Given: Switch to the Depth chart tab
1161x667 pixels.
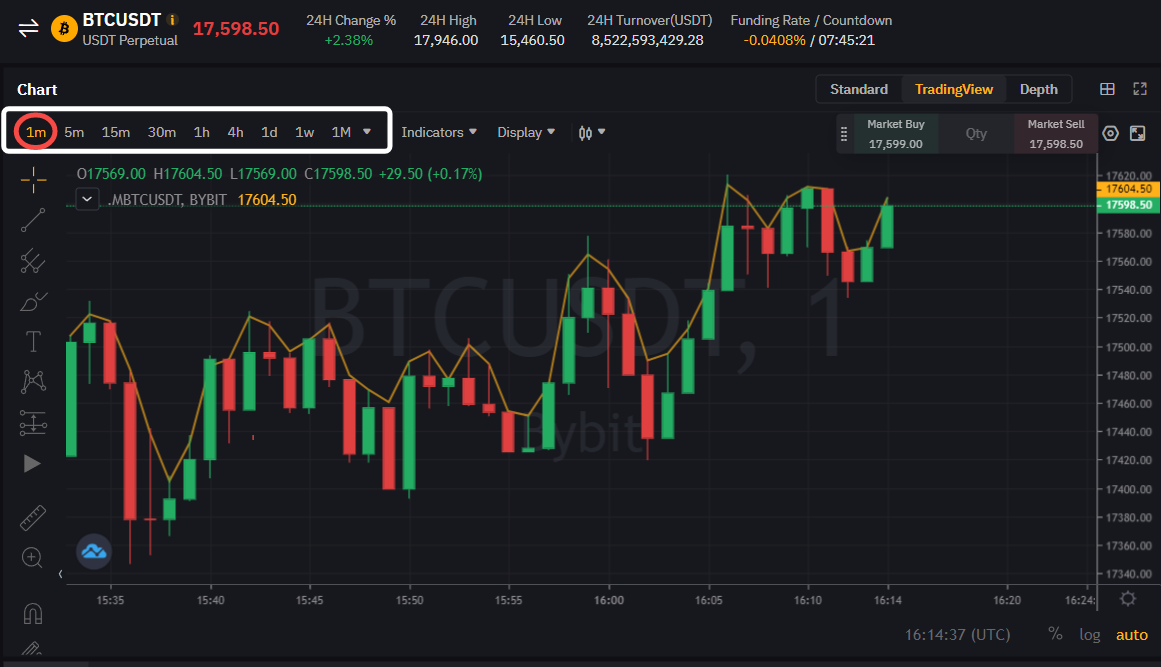Looking at the screenshot, I should coord(1038,89).
